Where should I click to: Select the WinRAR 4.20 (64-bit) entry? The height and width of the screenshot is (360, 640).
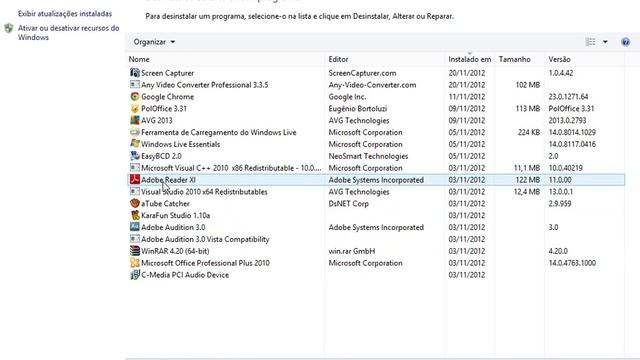click(175, 251)
